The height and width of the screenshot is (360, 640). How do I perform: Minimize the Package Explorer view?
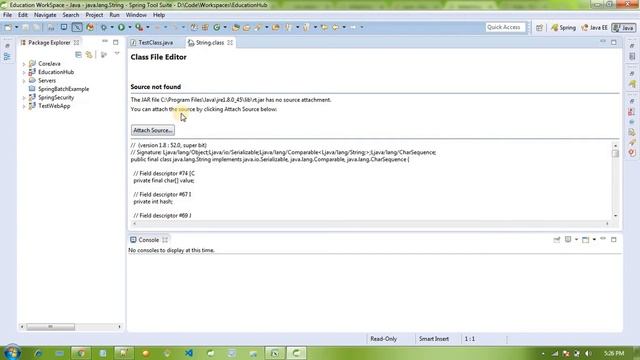pos(105,42)
